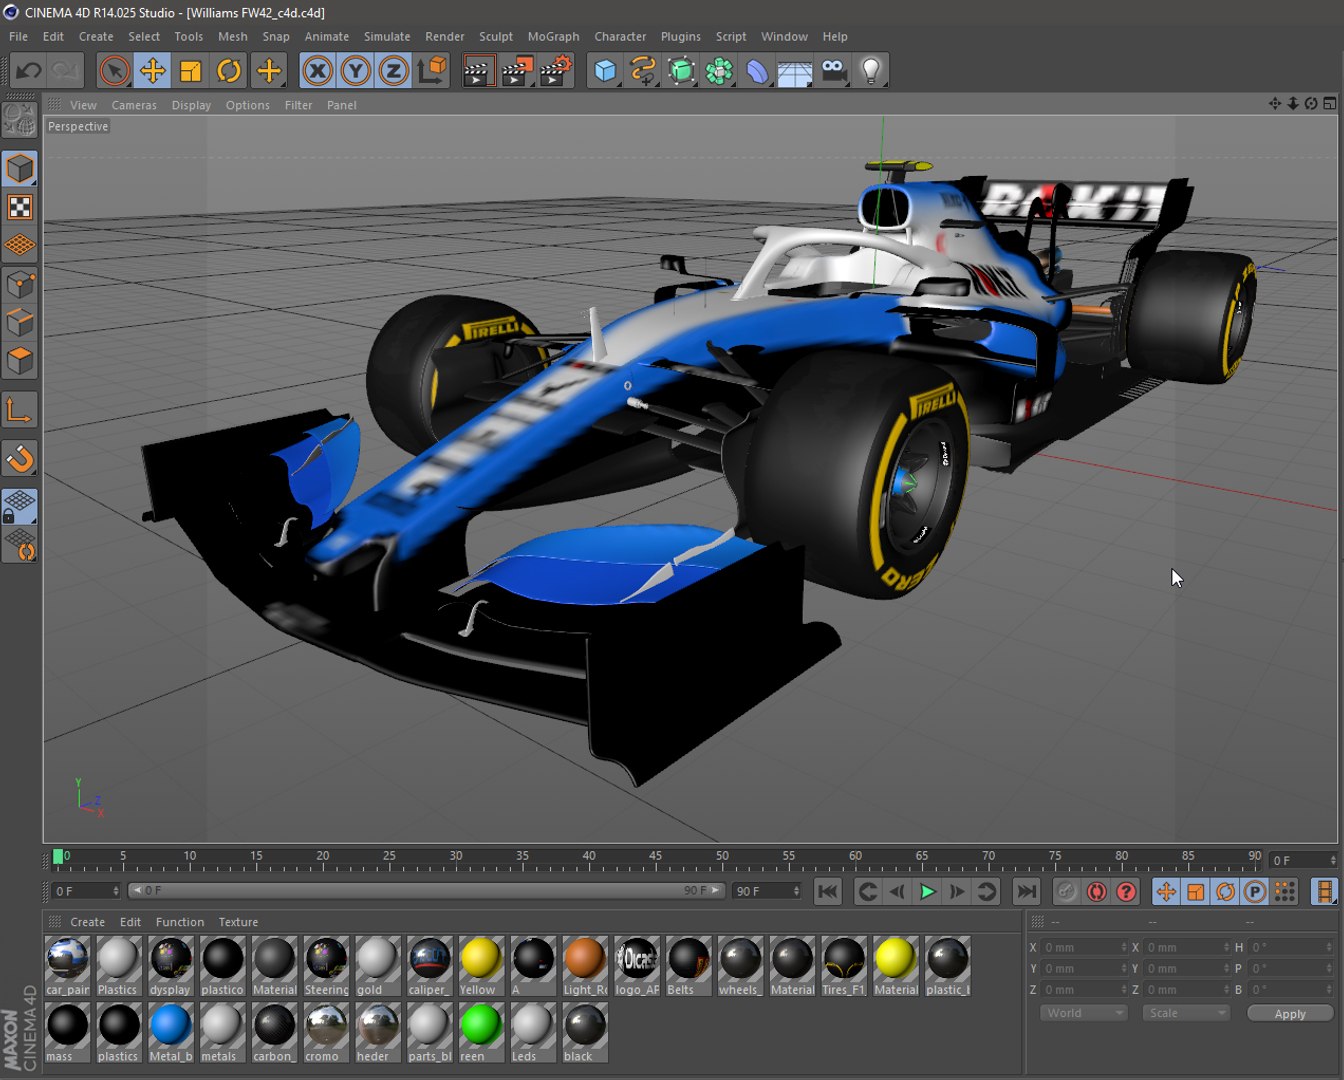The height and width of the screenshot is (1080, 1344).
Task: Open the Render Settings icon
Action: tap(556, 71)
